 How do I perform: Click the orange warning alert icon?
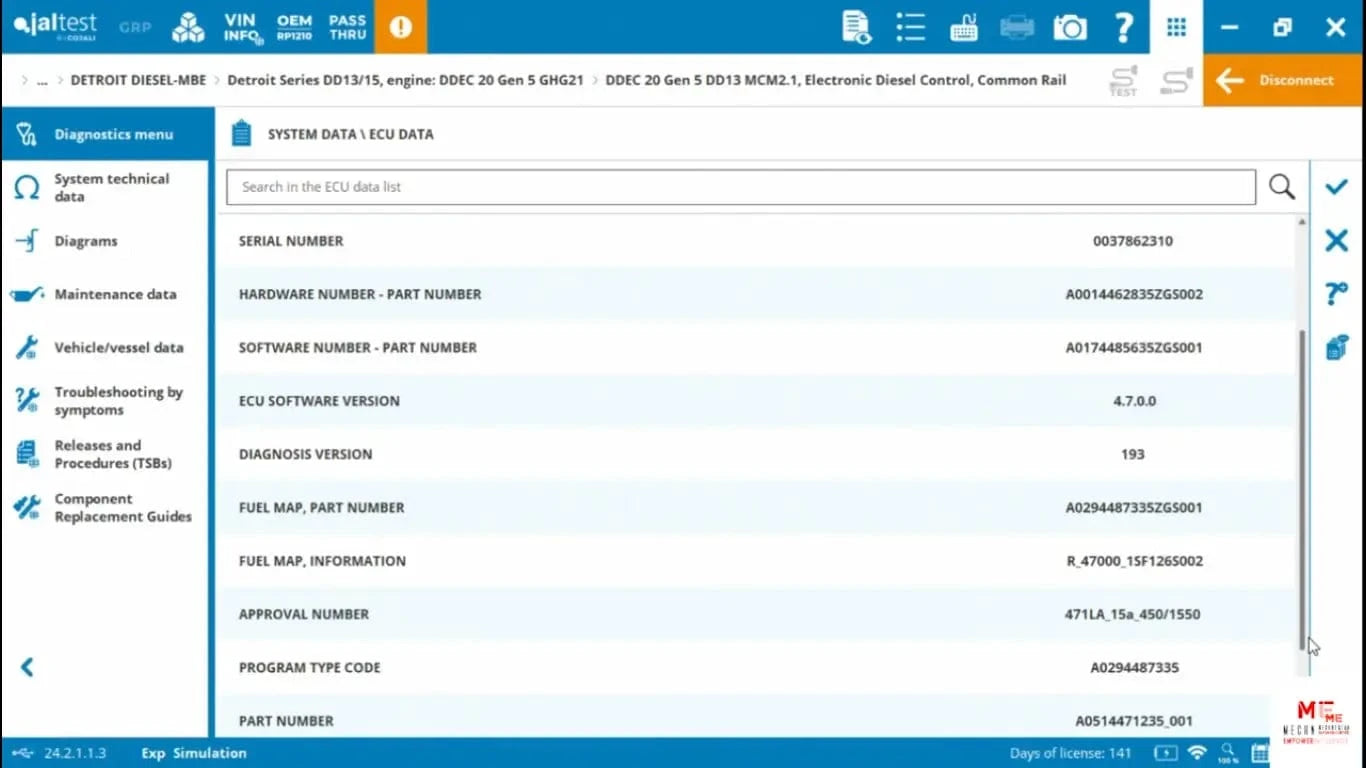[x=401, y=27]
